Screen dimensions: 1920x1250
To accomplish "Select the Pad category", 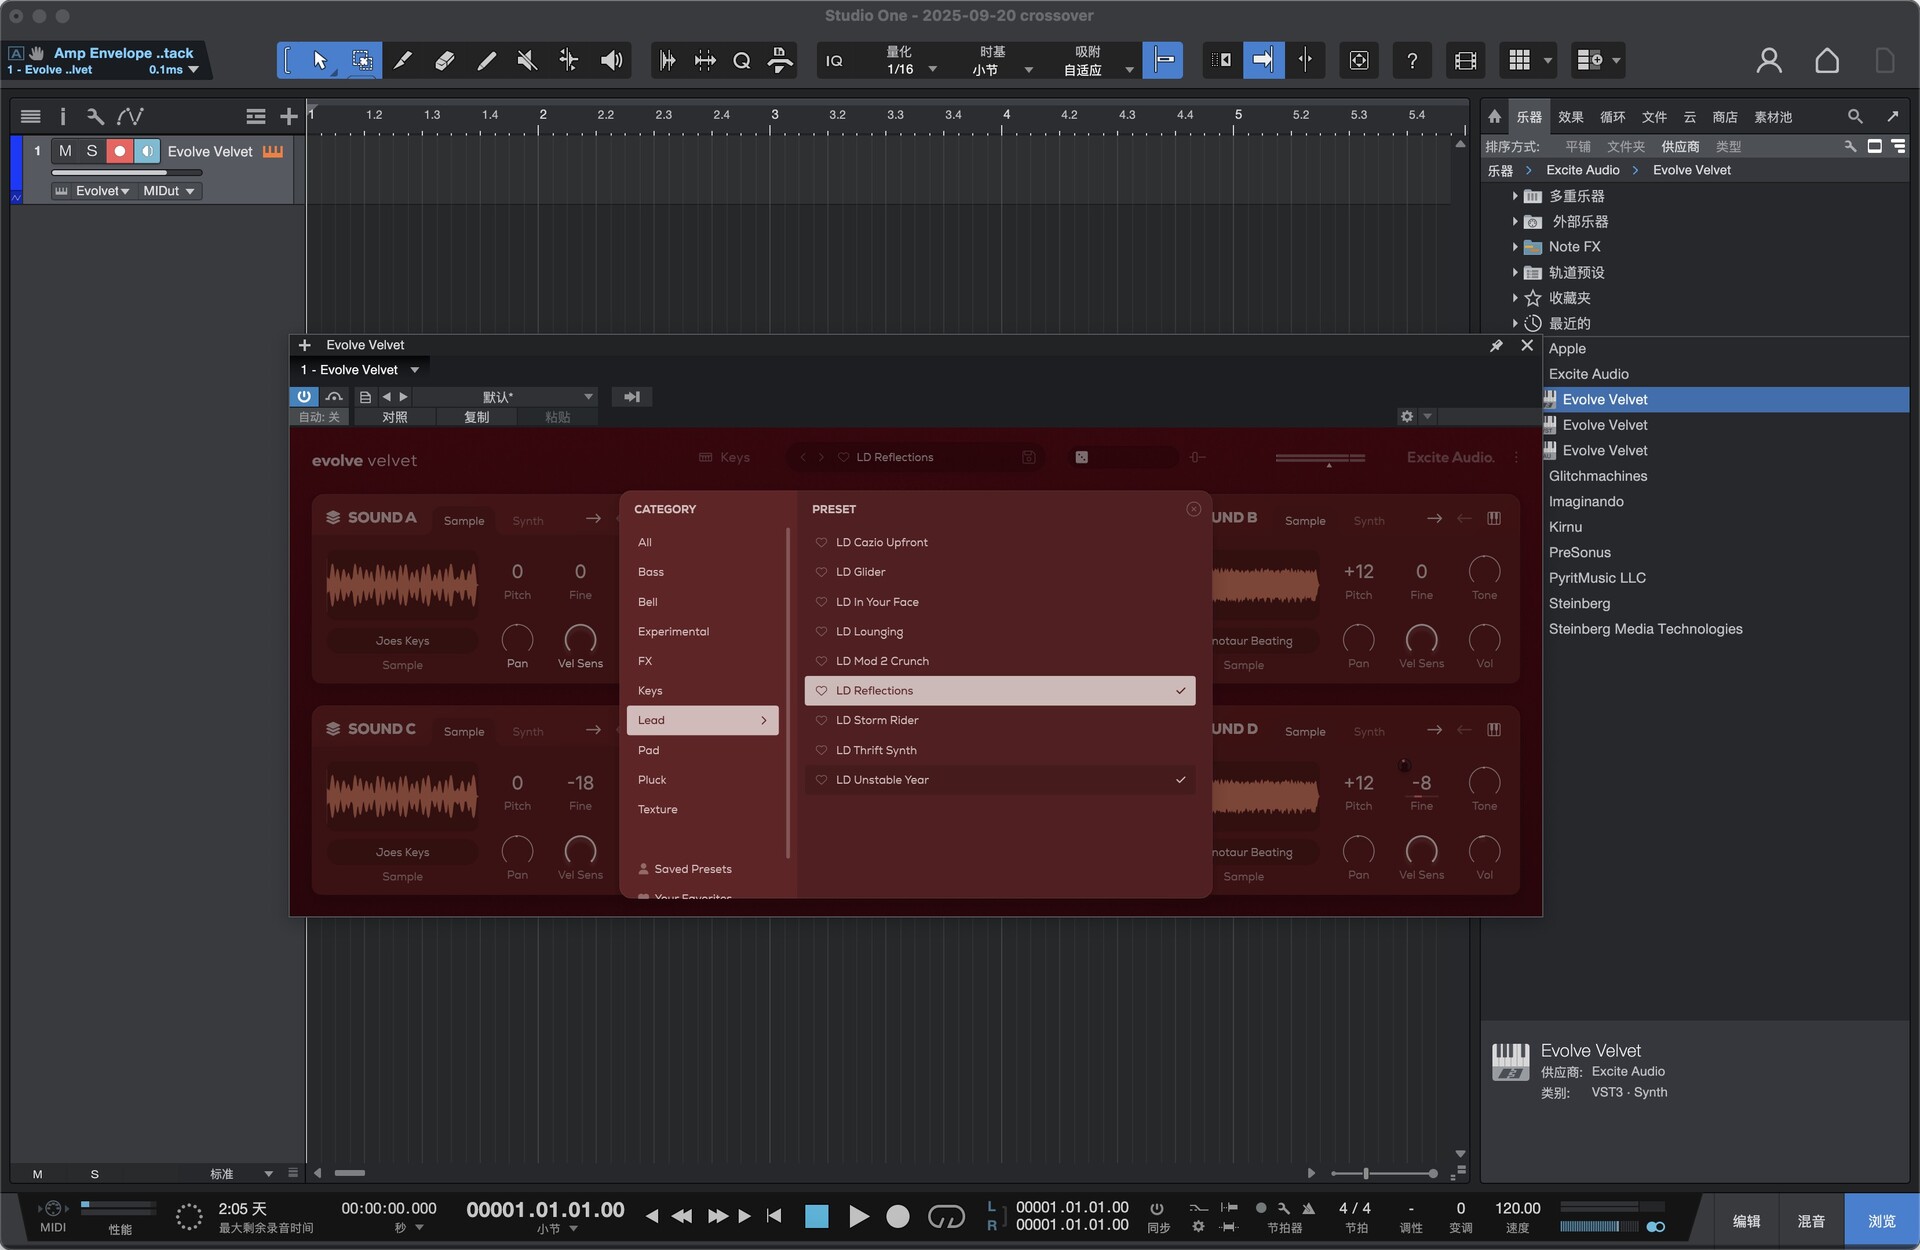I will [702, 750].
